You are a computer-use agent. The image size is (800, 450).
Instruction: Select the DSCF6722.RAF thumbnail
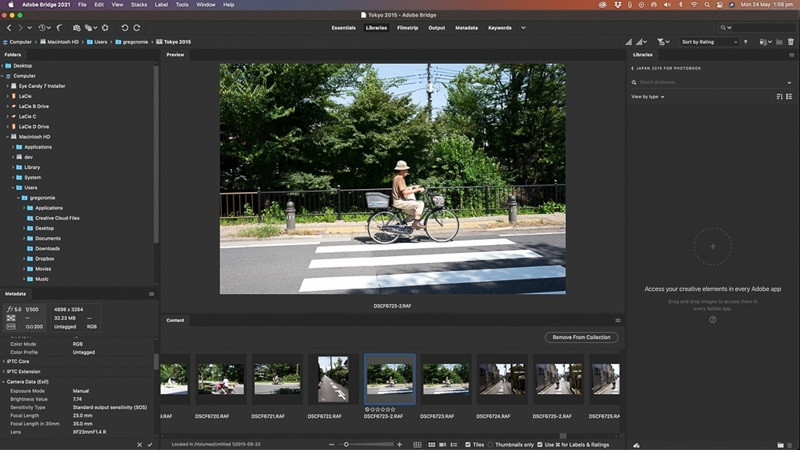pos(333,379)
